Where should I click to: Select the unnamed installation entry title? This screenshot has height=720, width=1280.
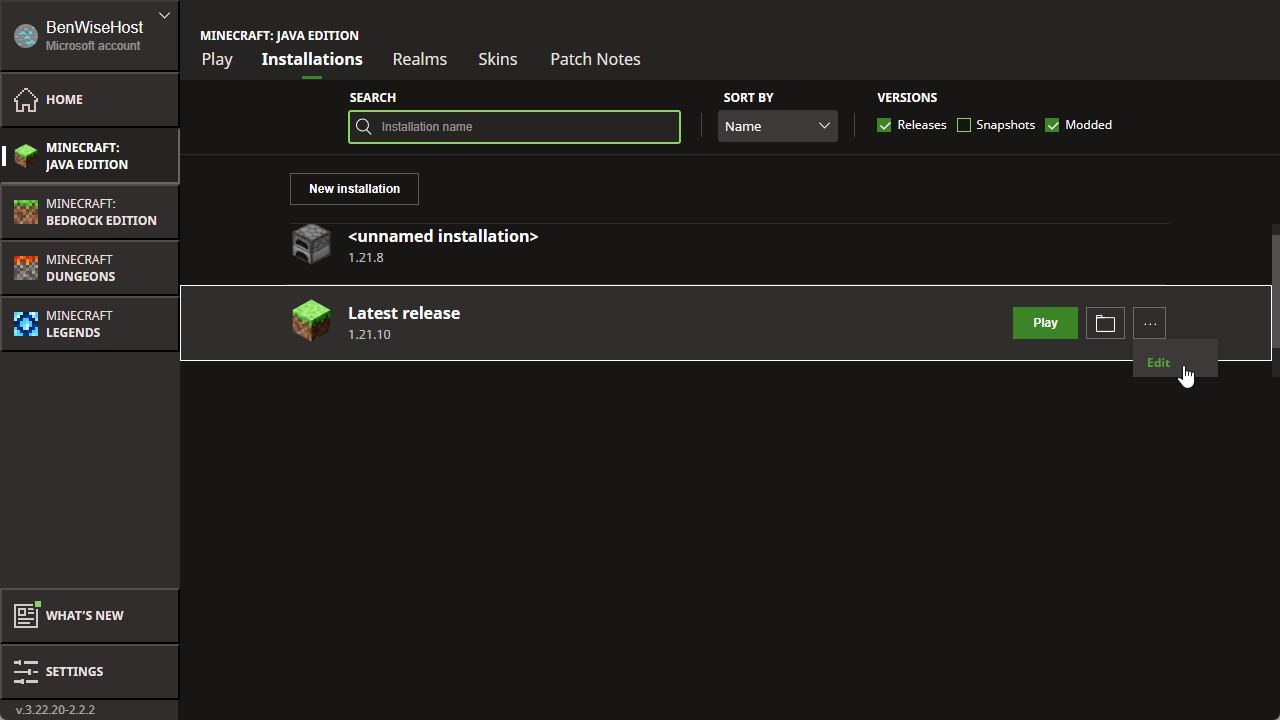tap(443, 236)
